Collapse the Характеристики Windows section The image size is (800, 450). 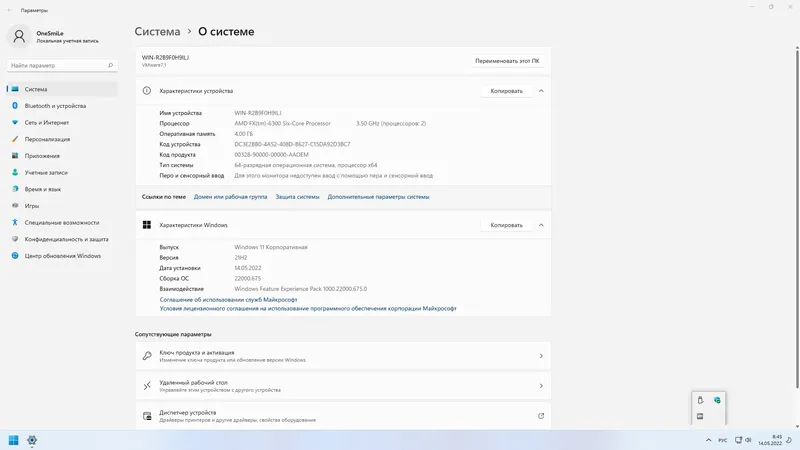[x=541, y=225]
